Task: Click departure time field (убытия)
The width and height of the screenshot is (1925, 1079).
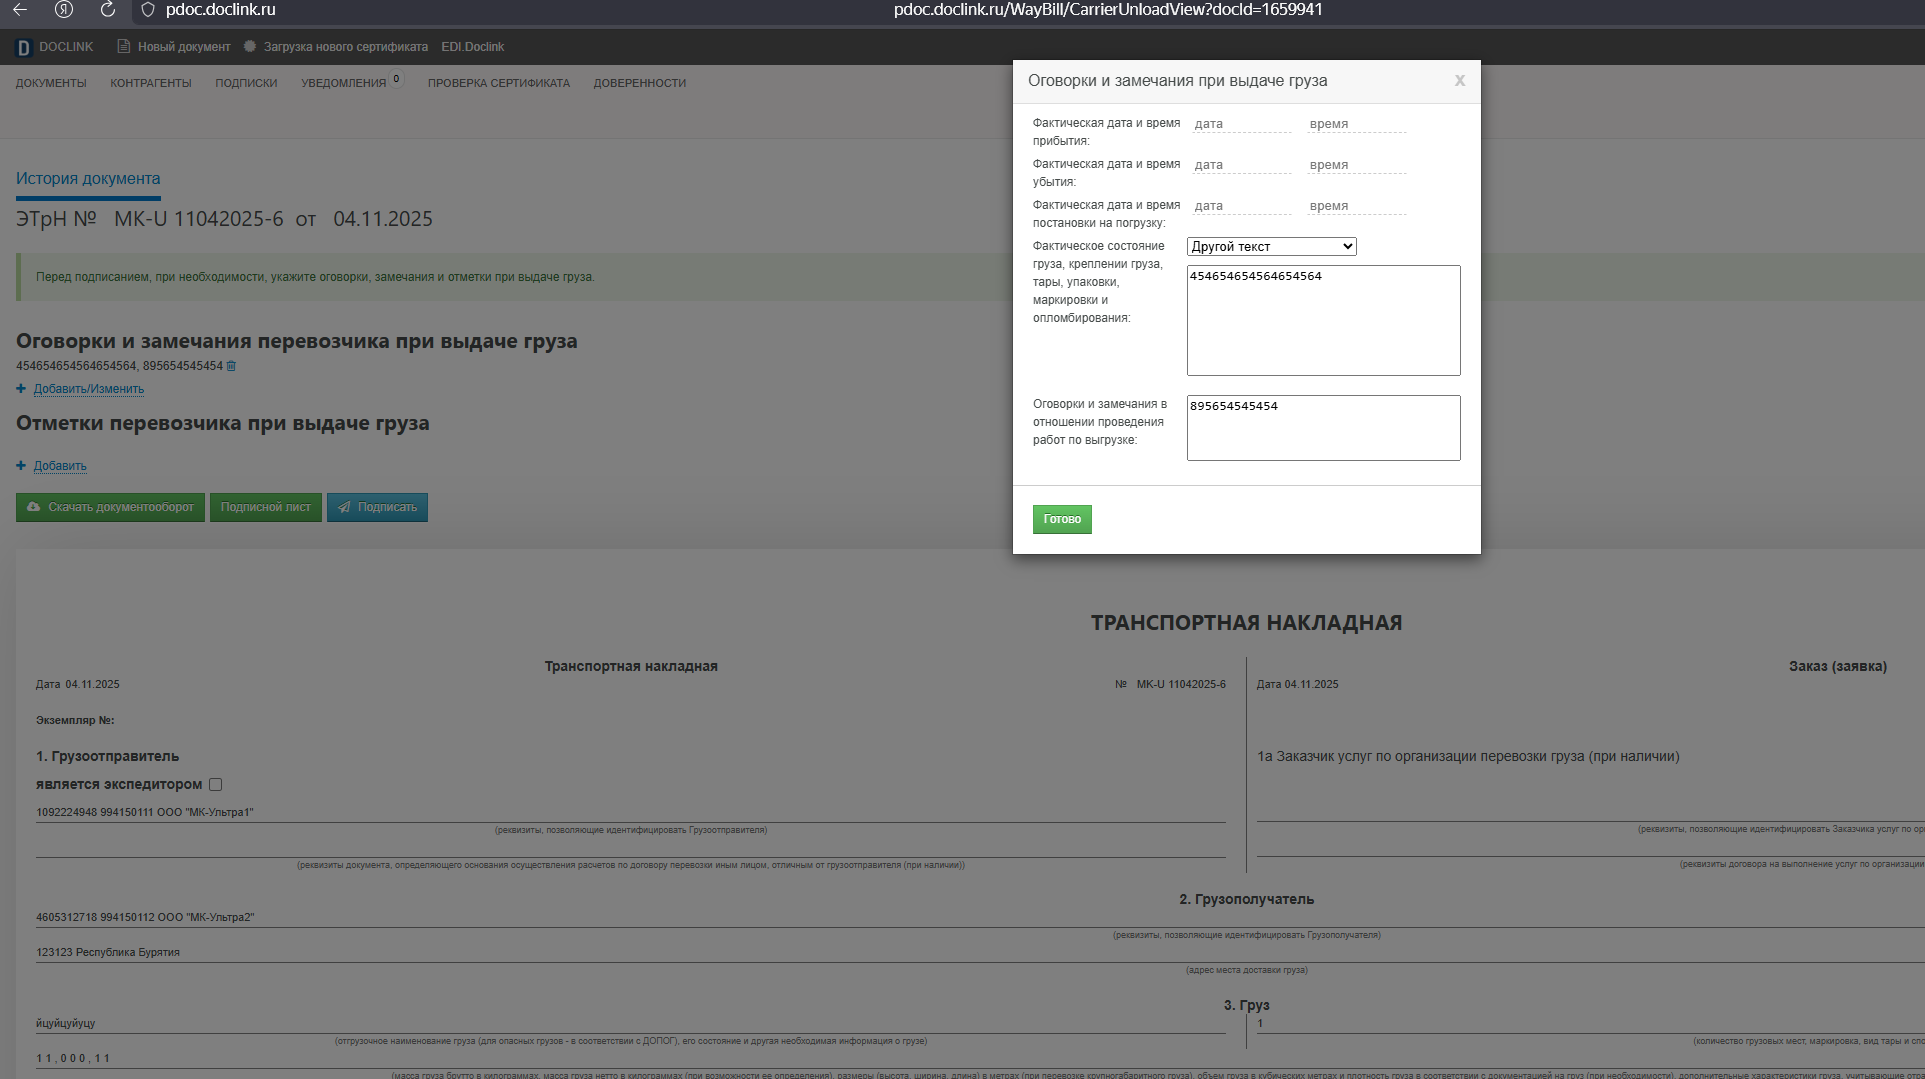Action: pos(1356,165)
